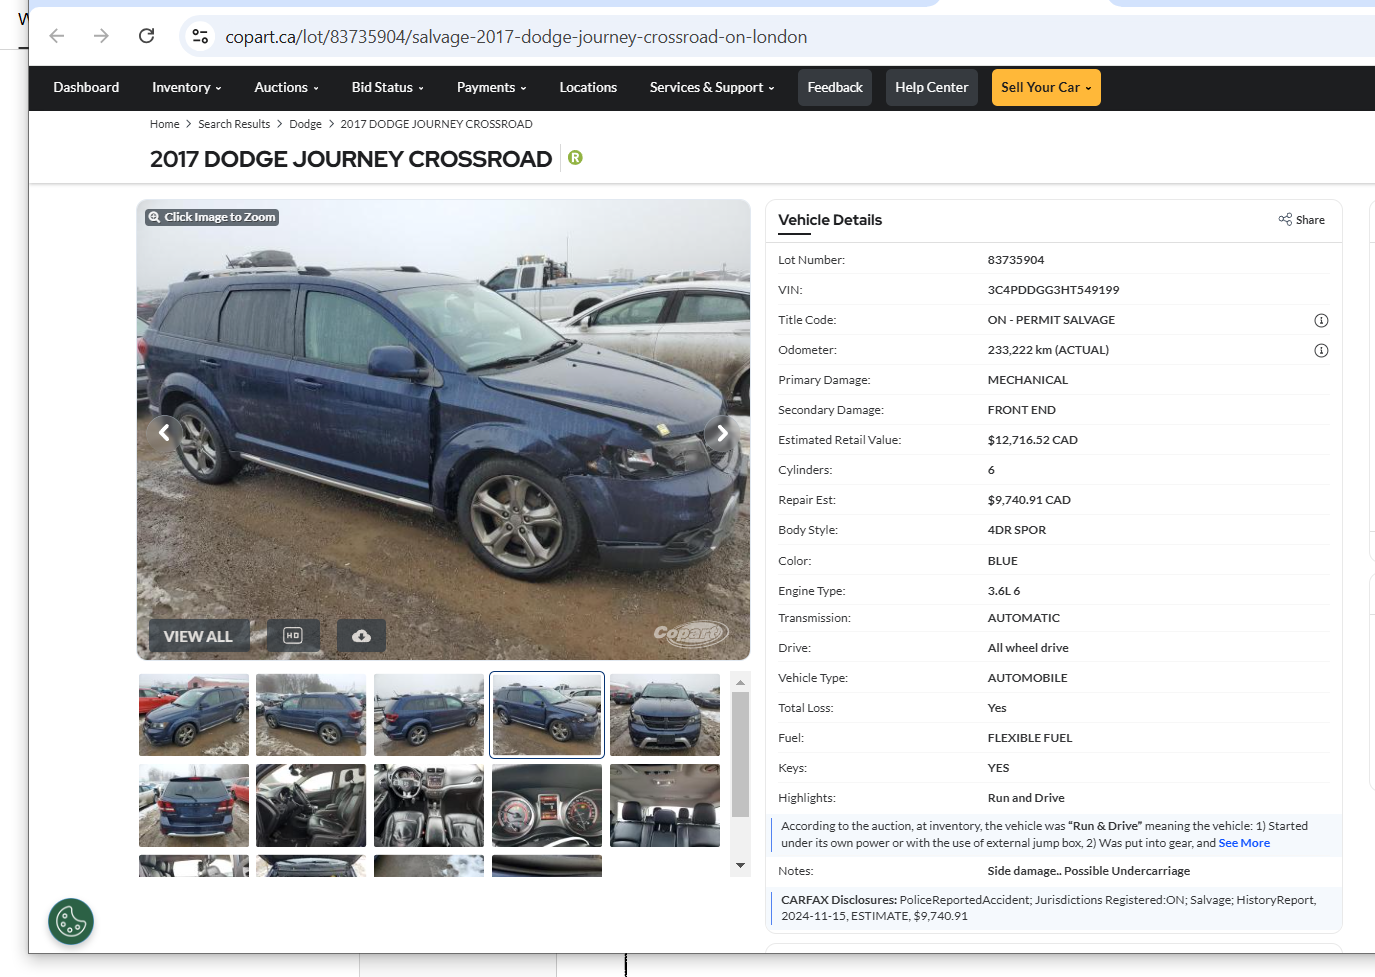Open the Sell Your Car dropdown
This screenshot has height=977, width=1375.
1046,88
